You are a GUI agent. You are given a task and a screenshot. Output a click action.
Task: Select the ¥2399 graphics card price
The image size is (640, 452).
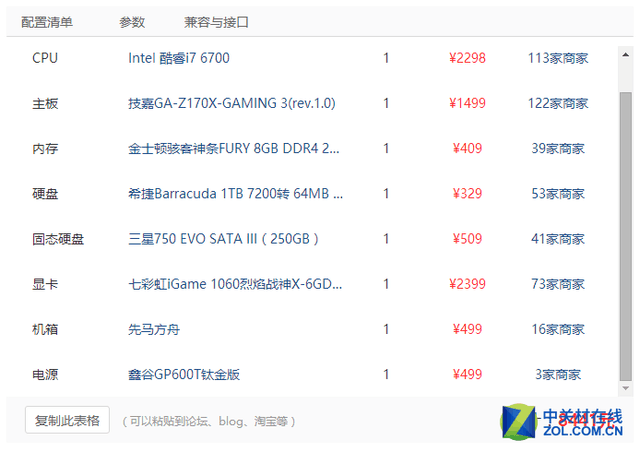(467, 284)
